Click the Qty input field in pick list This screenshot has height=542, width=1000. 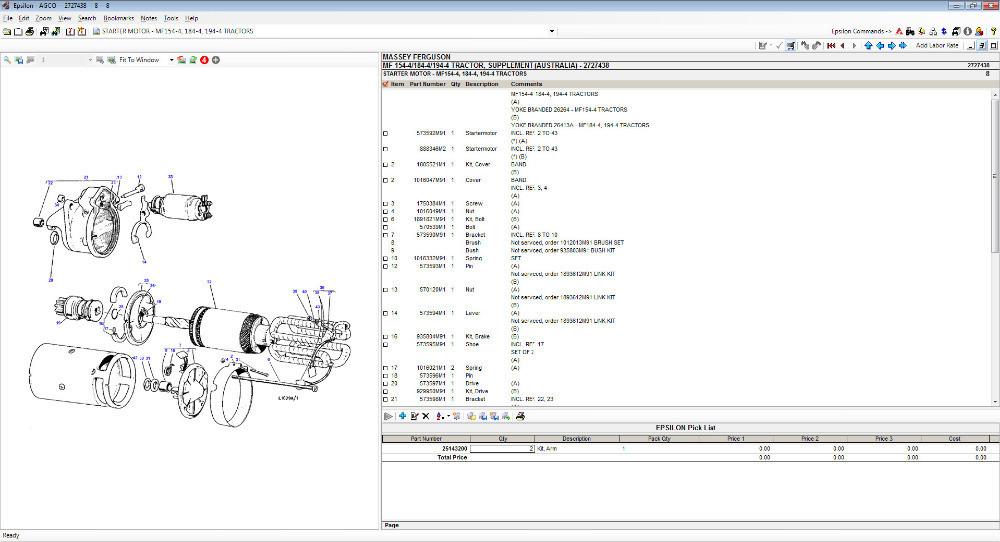pyautogui.click(x=503, y=449)
